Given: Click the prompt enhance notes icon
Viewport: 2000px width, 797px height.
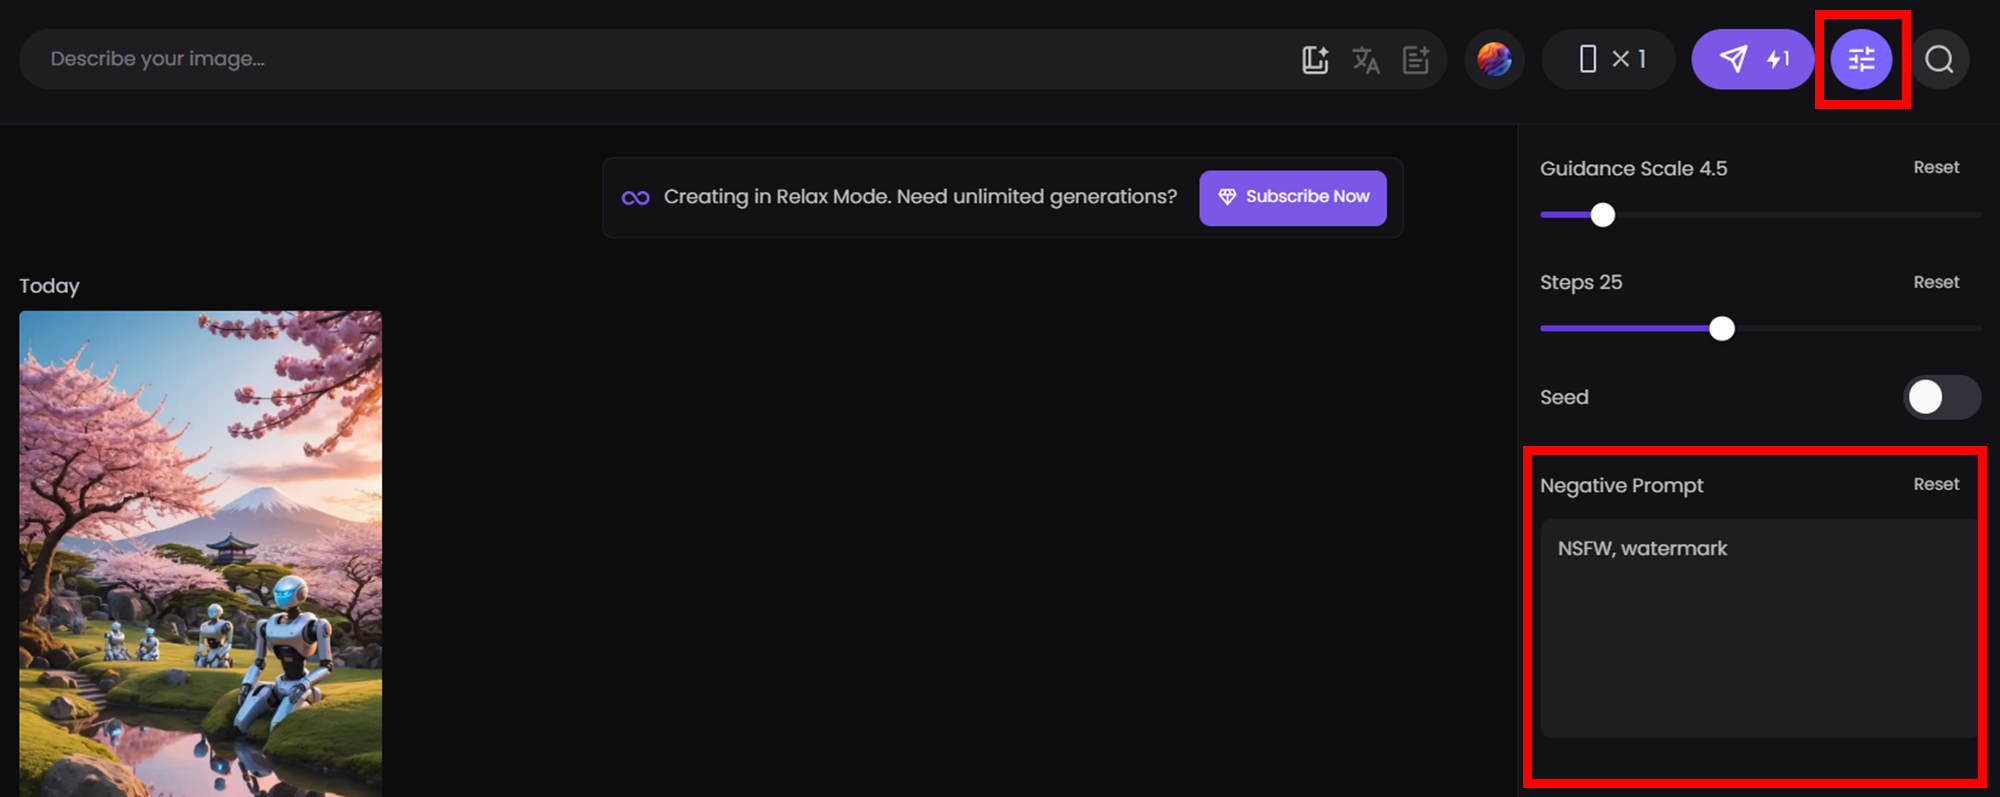Looking at the screenshot, I should point(1416,59).
